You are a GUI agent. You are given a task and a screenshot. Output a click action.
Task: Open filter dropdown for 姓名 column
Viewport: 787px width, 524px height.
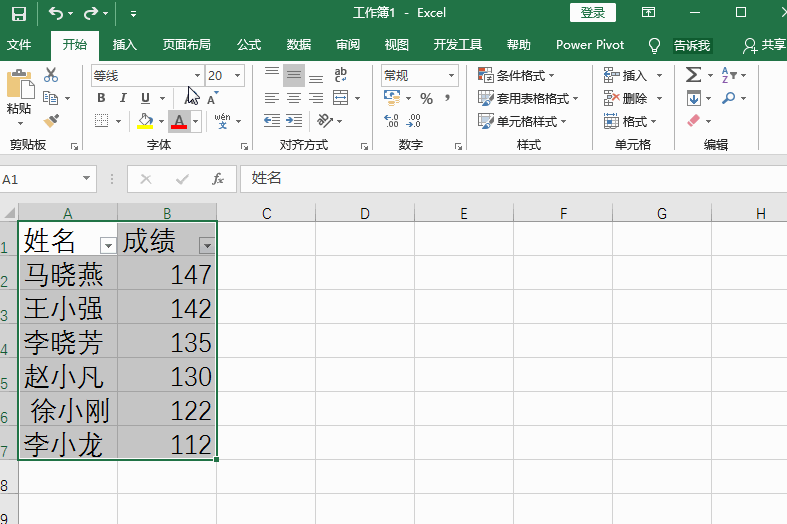(108, 246)
